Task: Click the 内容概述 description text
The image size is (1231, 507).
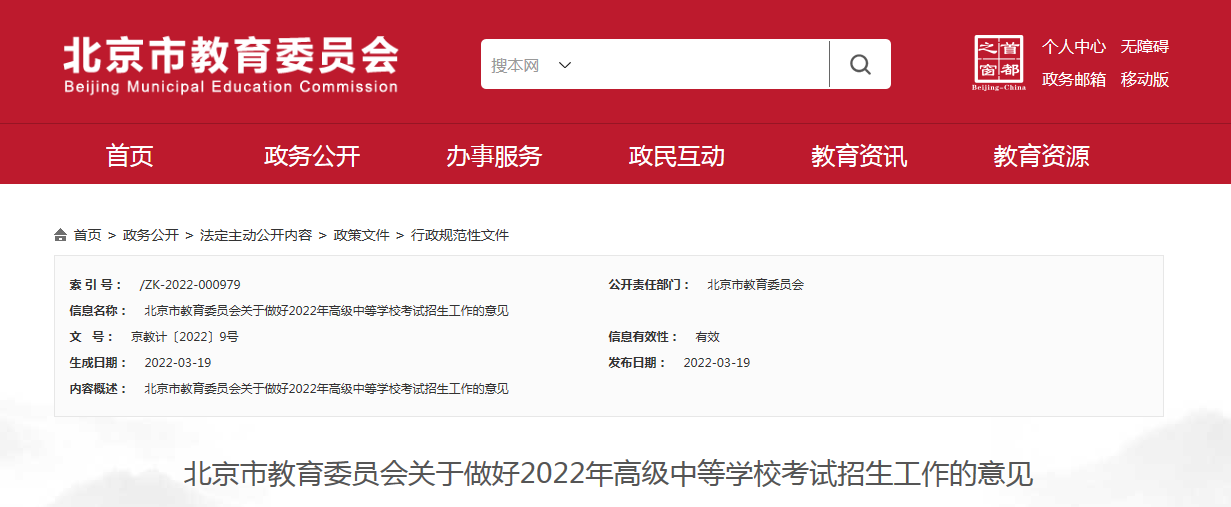Action: 326,389
